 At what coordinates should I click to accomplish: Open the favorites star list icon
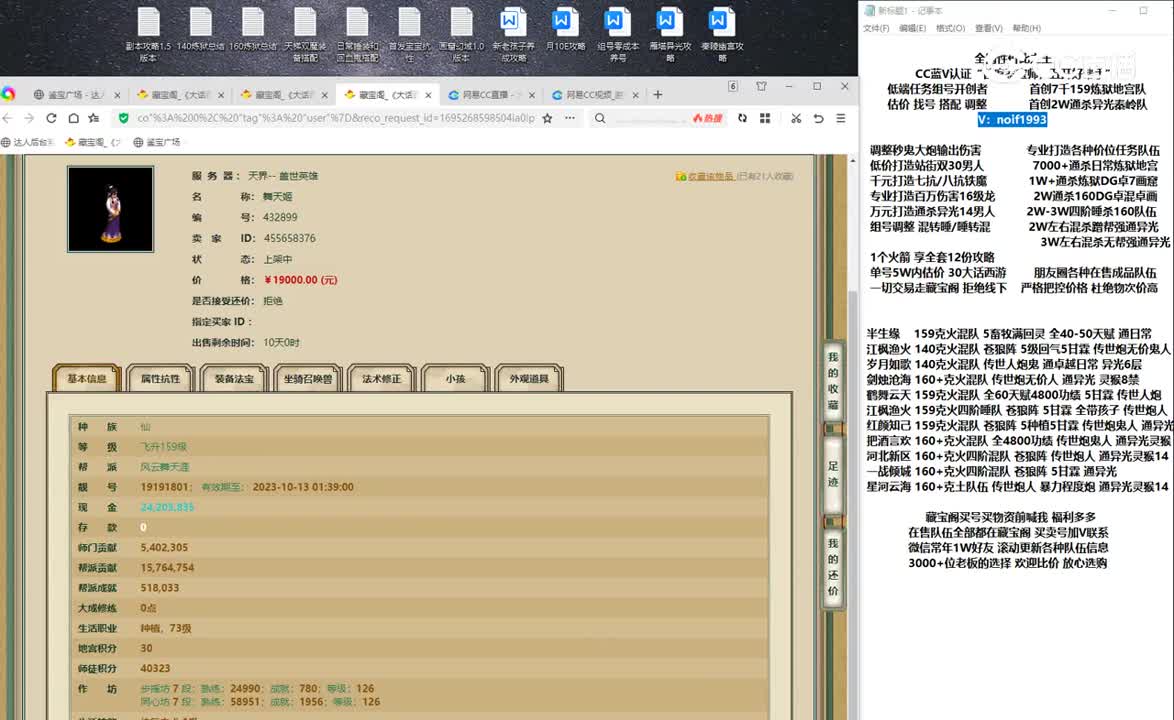pyautogui.click(x=94, y=118)
